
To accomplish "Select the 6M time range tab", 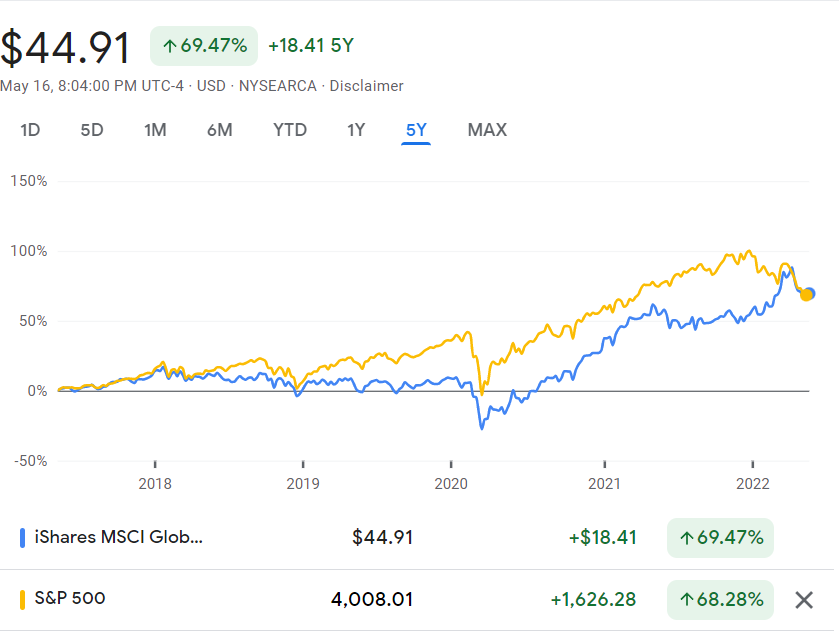I will click(x=220, y=130).
